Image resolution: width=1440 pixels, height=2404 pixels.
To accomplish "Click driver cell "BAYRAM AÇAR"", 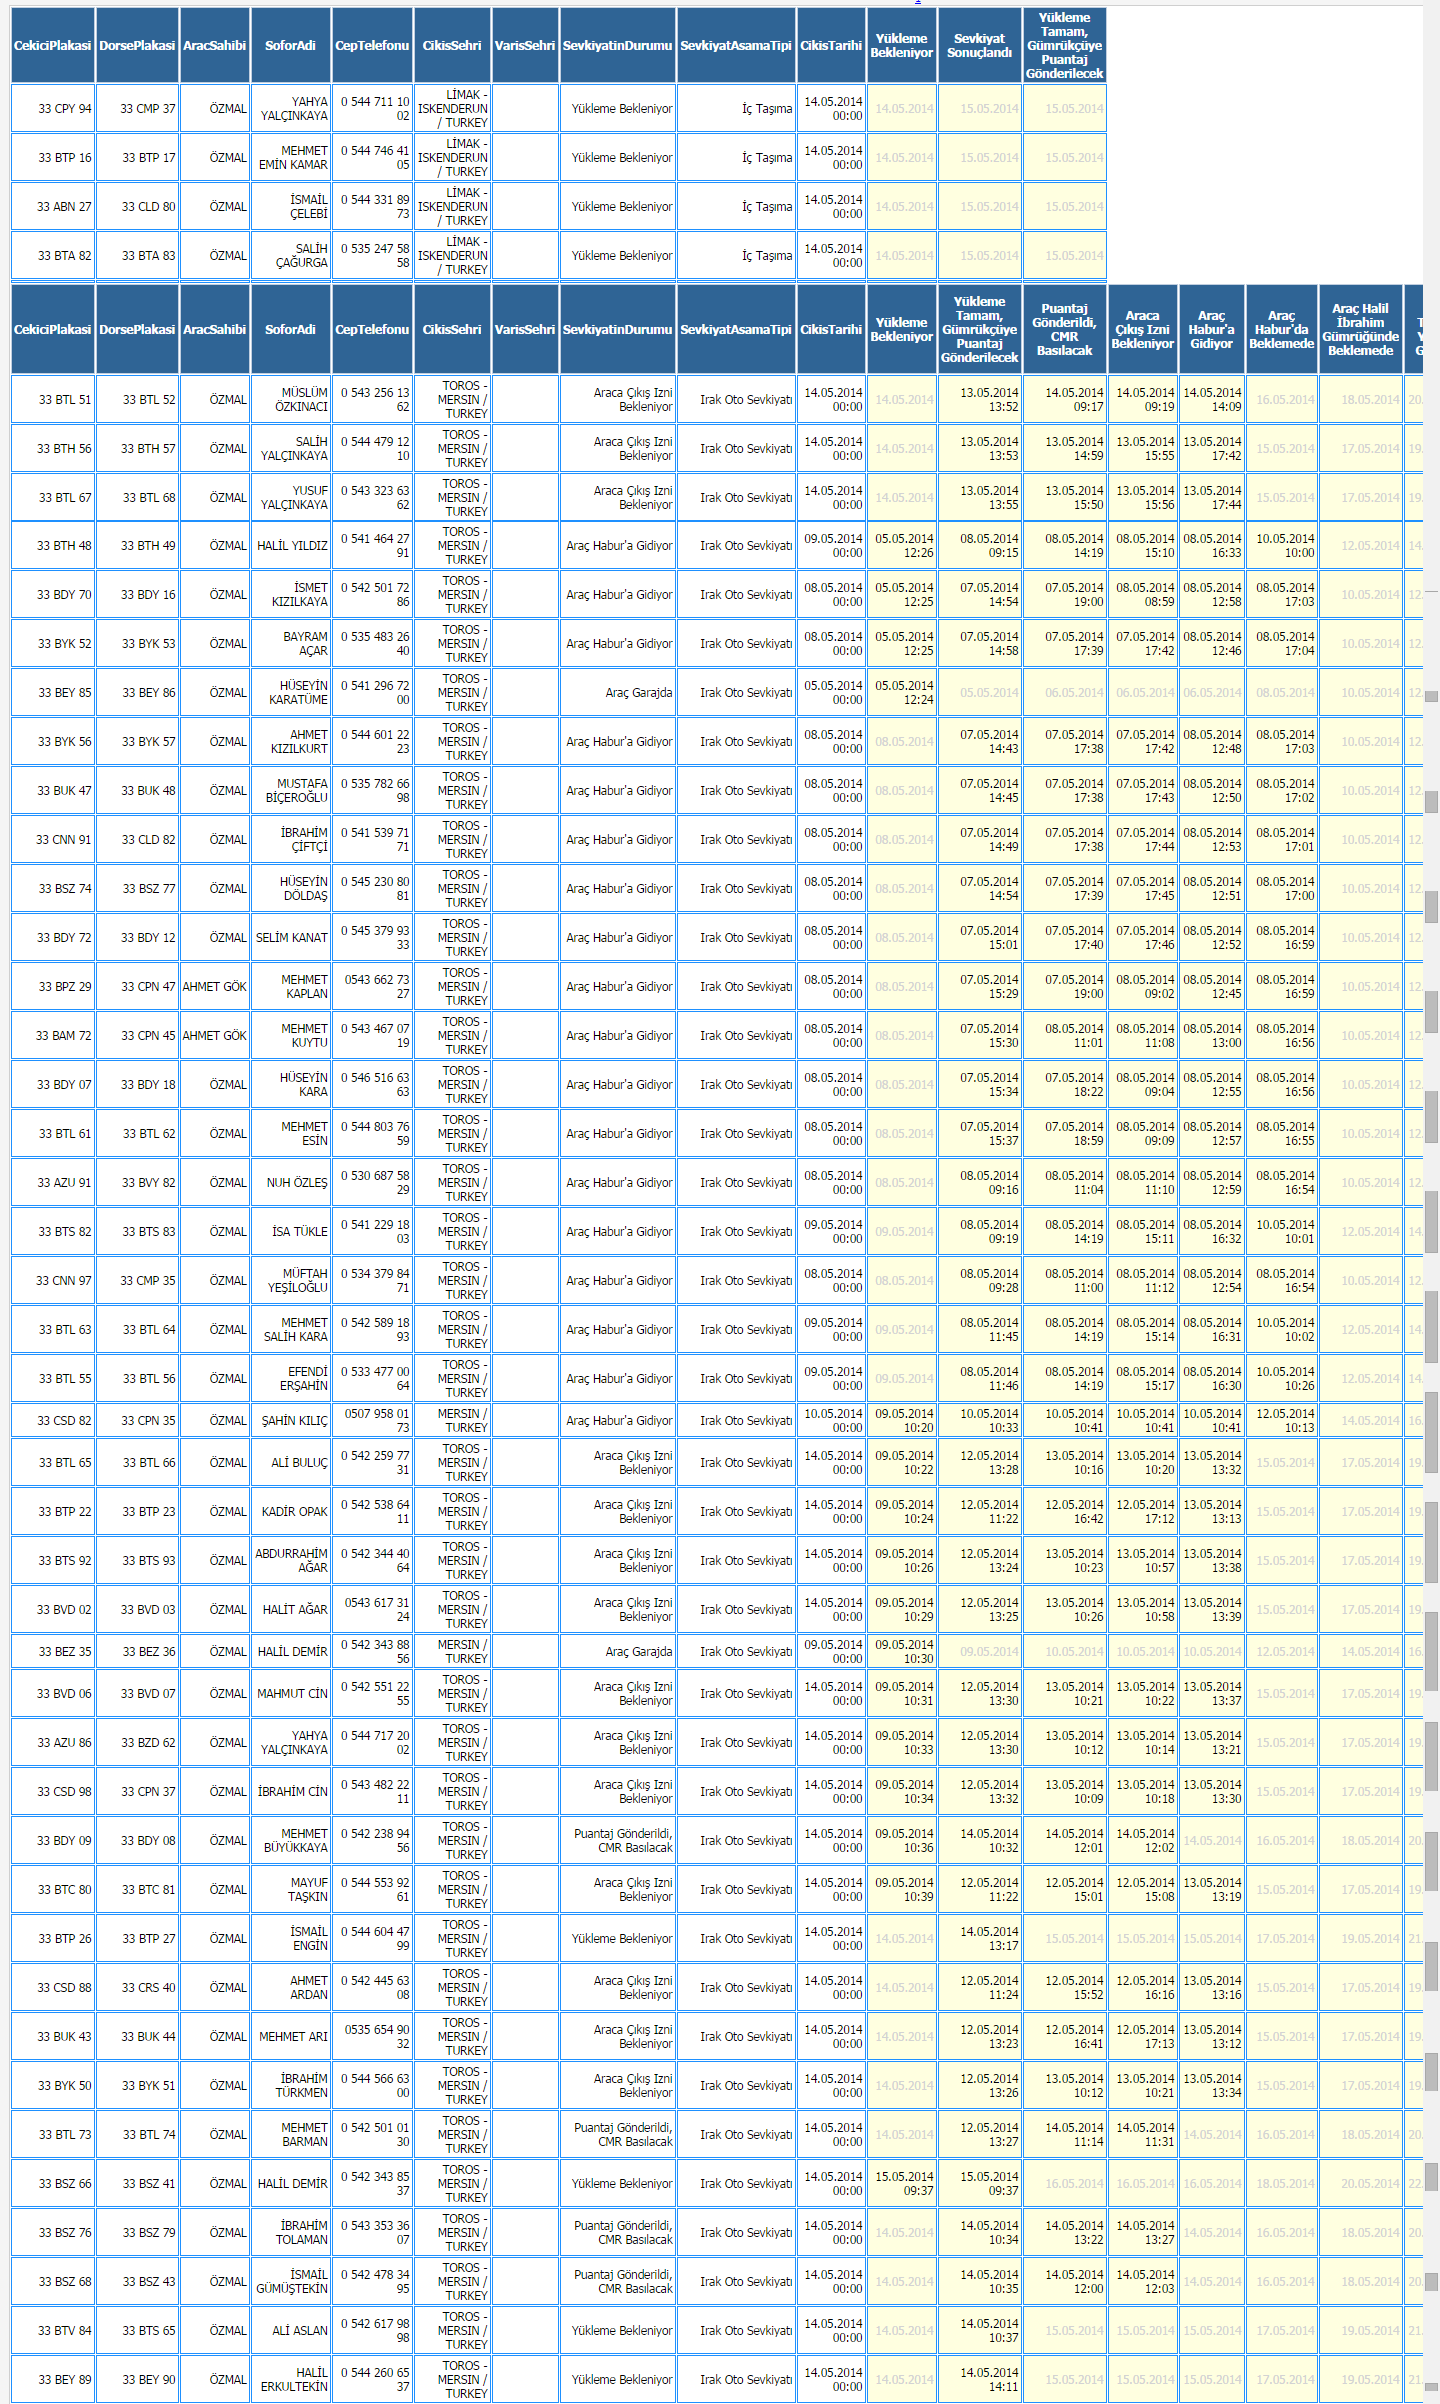I will coord(290,643).
